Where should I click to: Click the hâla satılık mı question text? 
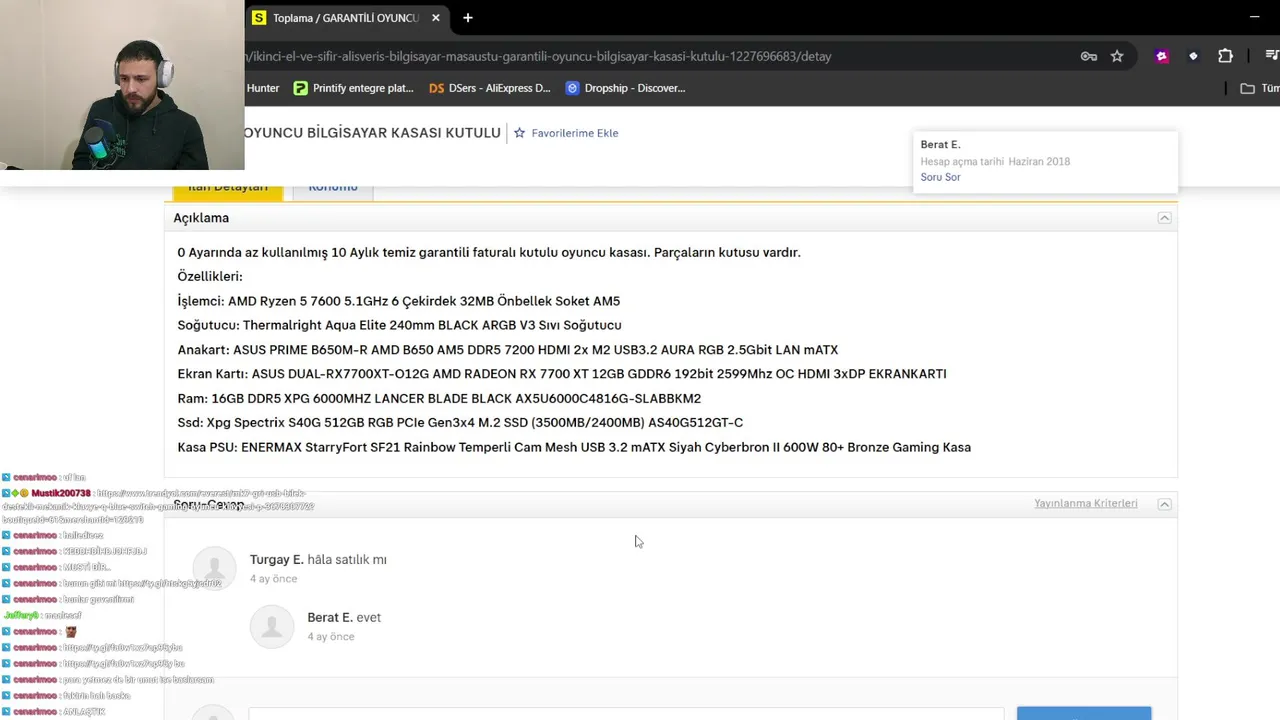click(347, 560)
